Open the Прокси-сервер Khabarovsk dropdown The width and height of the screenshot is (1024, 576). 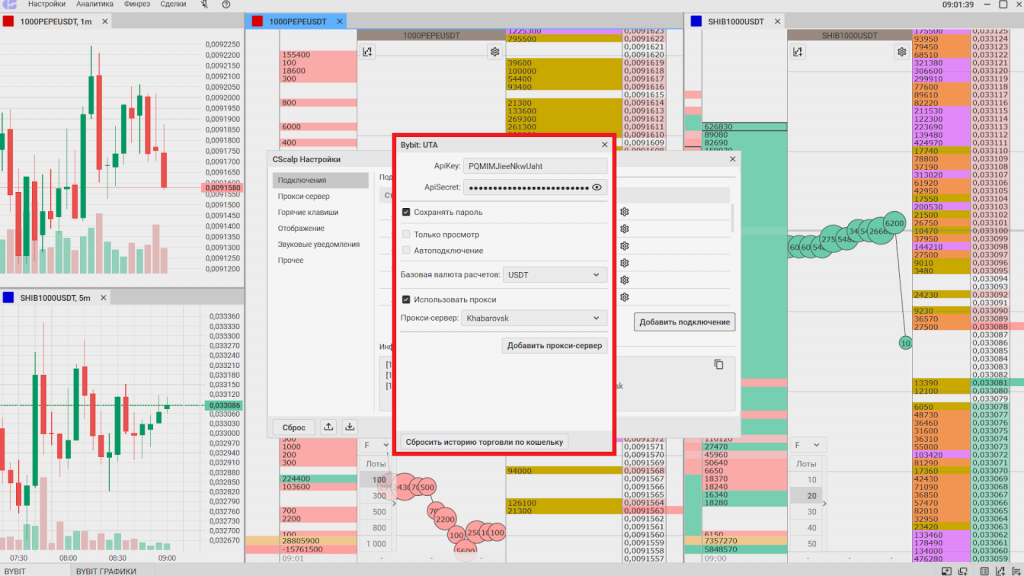click(x=534, y=318)
